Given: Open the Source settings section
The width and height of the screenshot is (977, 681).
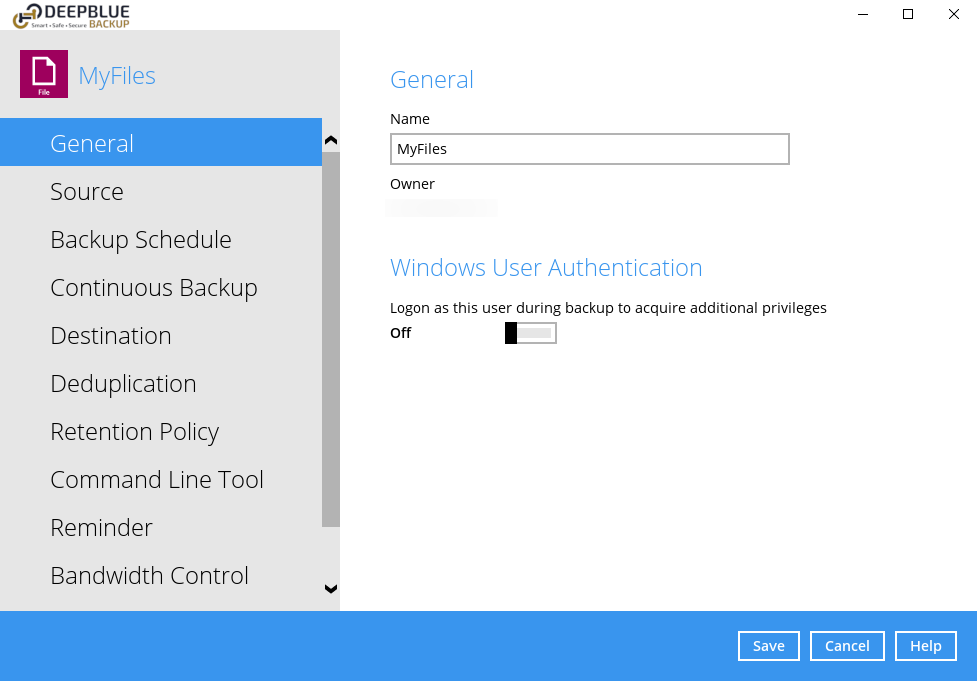Looking at the screenshot, I should coord(87,192).
